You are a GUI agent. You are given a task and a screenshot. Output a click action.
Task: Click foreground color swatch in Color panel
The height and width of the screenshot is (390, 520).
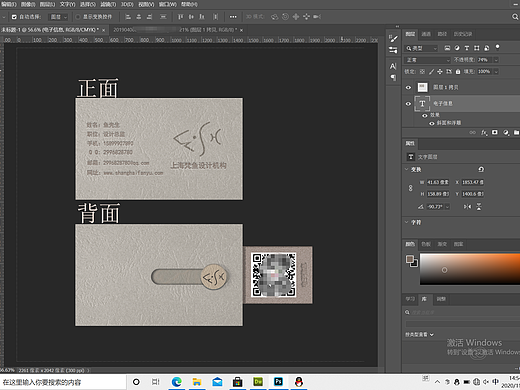pos(409,259)
